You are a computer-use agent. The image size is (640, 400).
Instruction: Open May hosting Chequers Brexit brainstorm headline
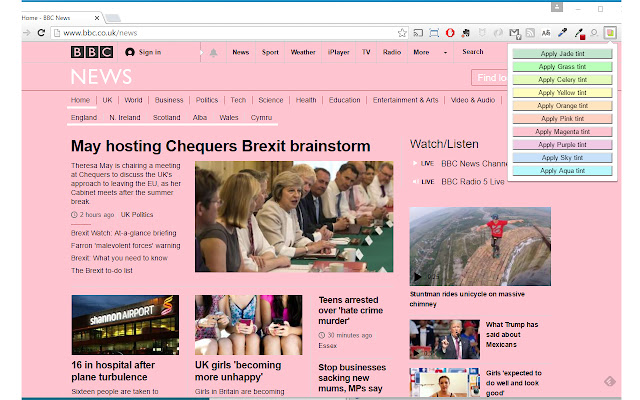point(221,146)
